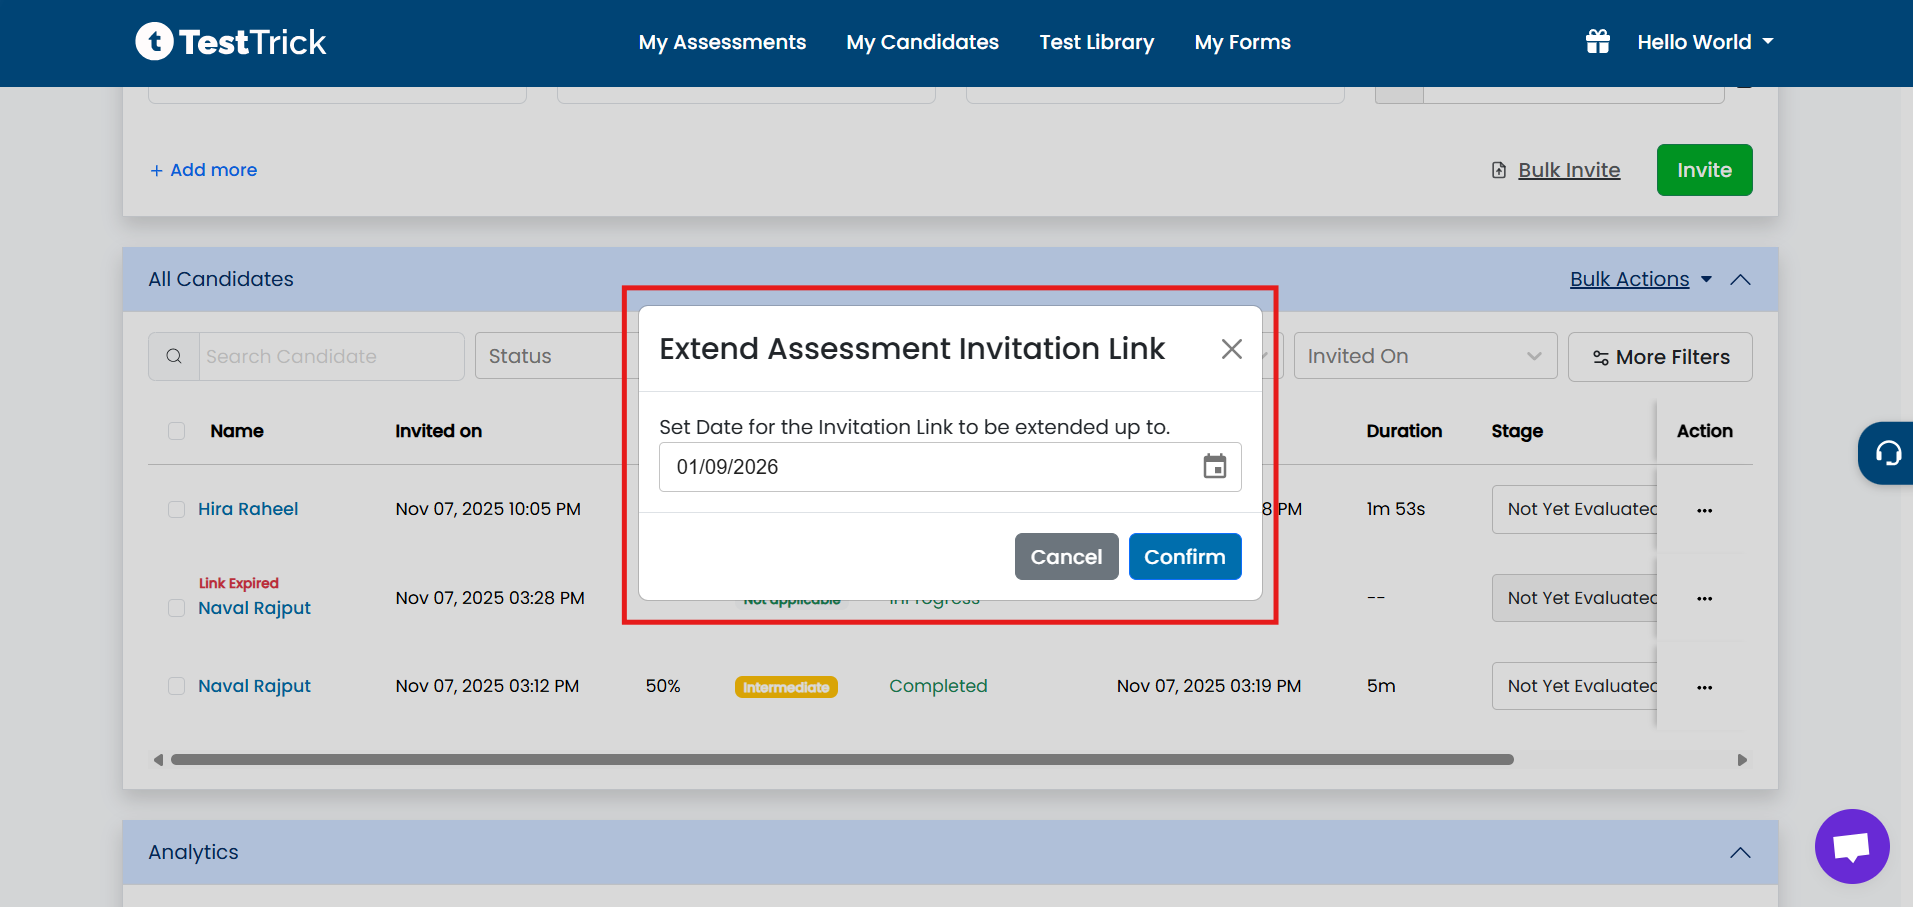This screenshot has width=1913, height=907.
Task: Open action menu for Nov 07 03:28 PM row
Action: (1705, 598)
